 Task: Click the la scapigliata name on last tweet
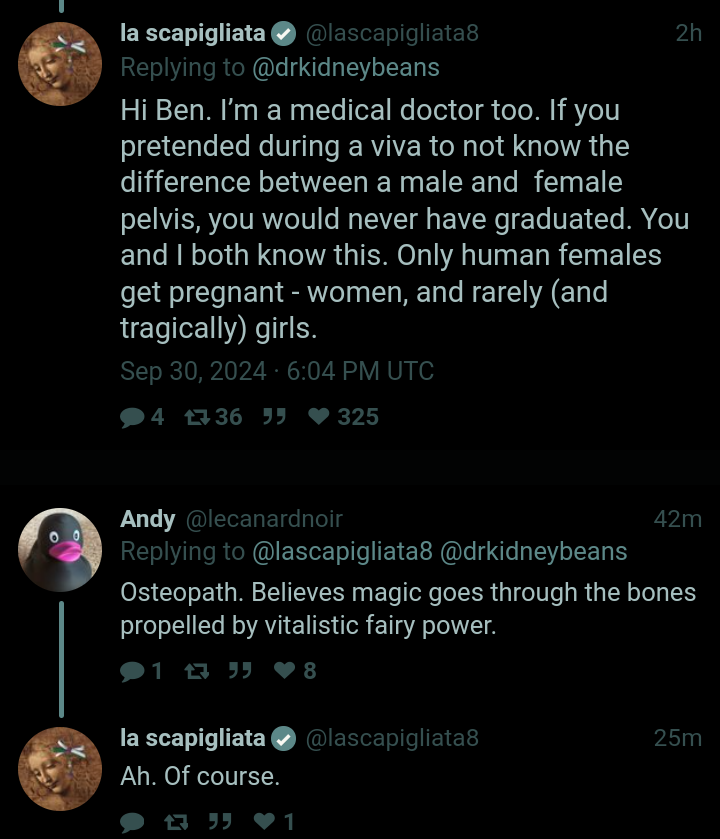[x=193, y=738]
